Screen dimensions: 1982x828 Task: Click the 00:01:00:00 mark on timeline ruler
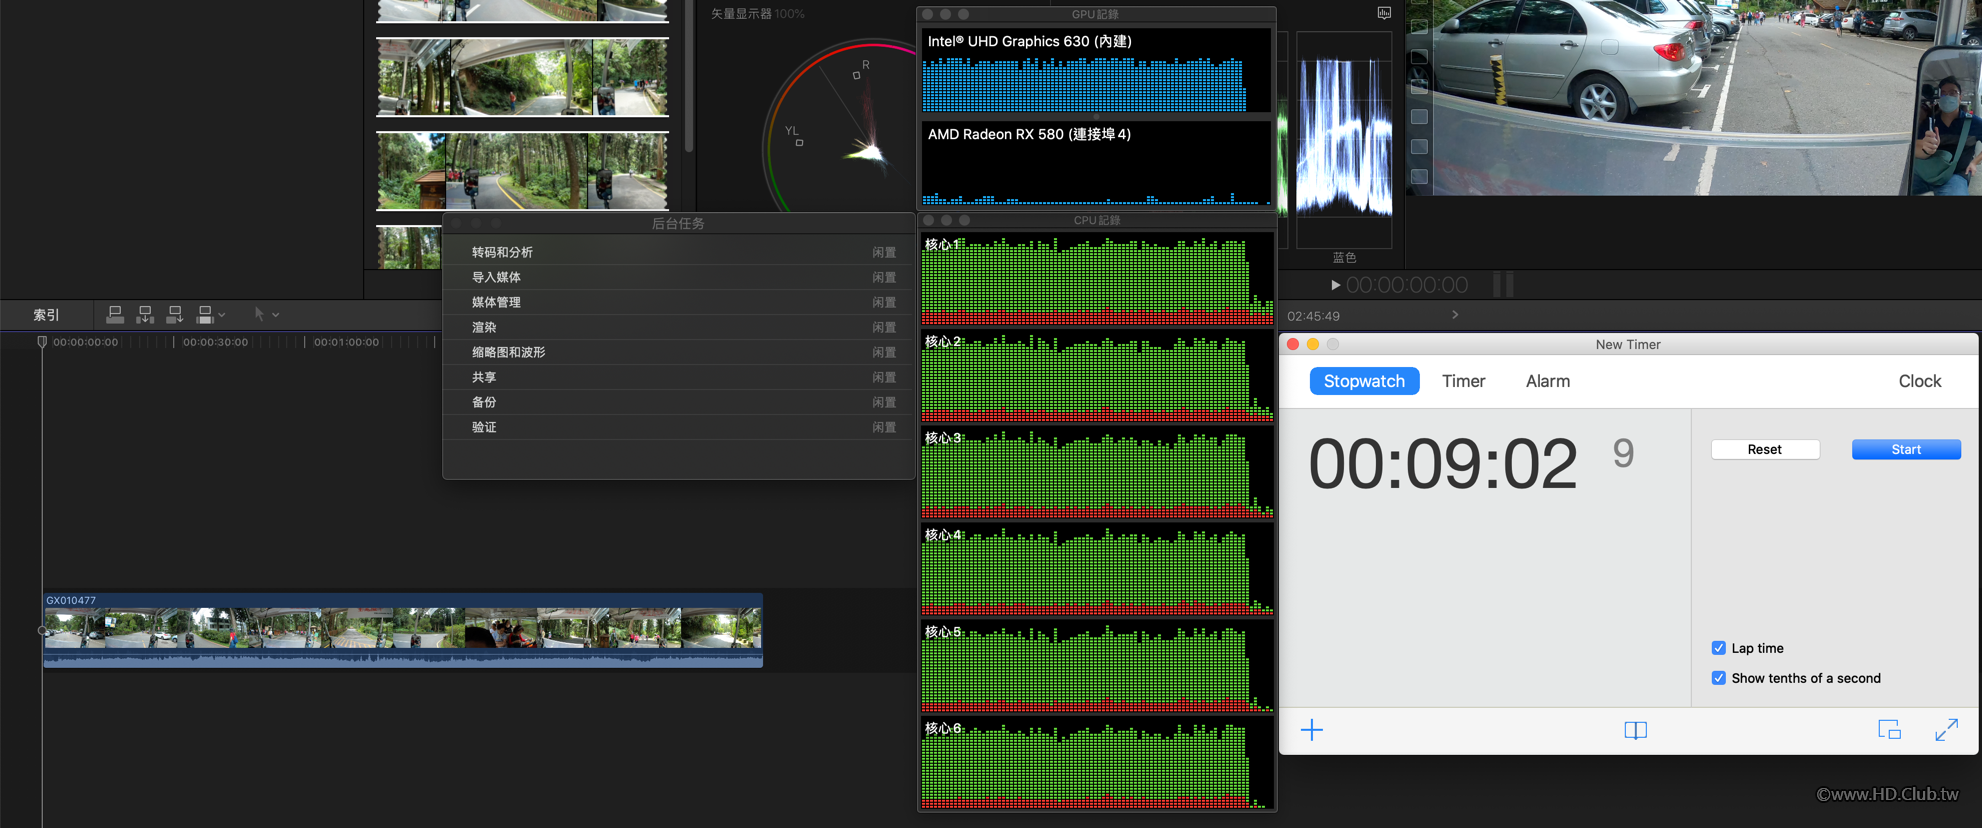[x=346, y=342]
